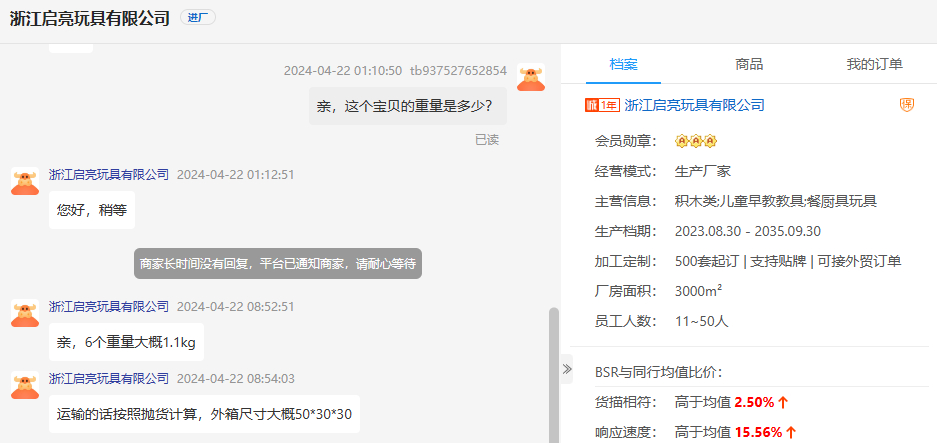937x443 pixels.
Task: Open 浙江启亮玩具有限公司 link in profile panel
Action: [694, 105]
